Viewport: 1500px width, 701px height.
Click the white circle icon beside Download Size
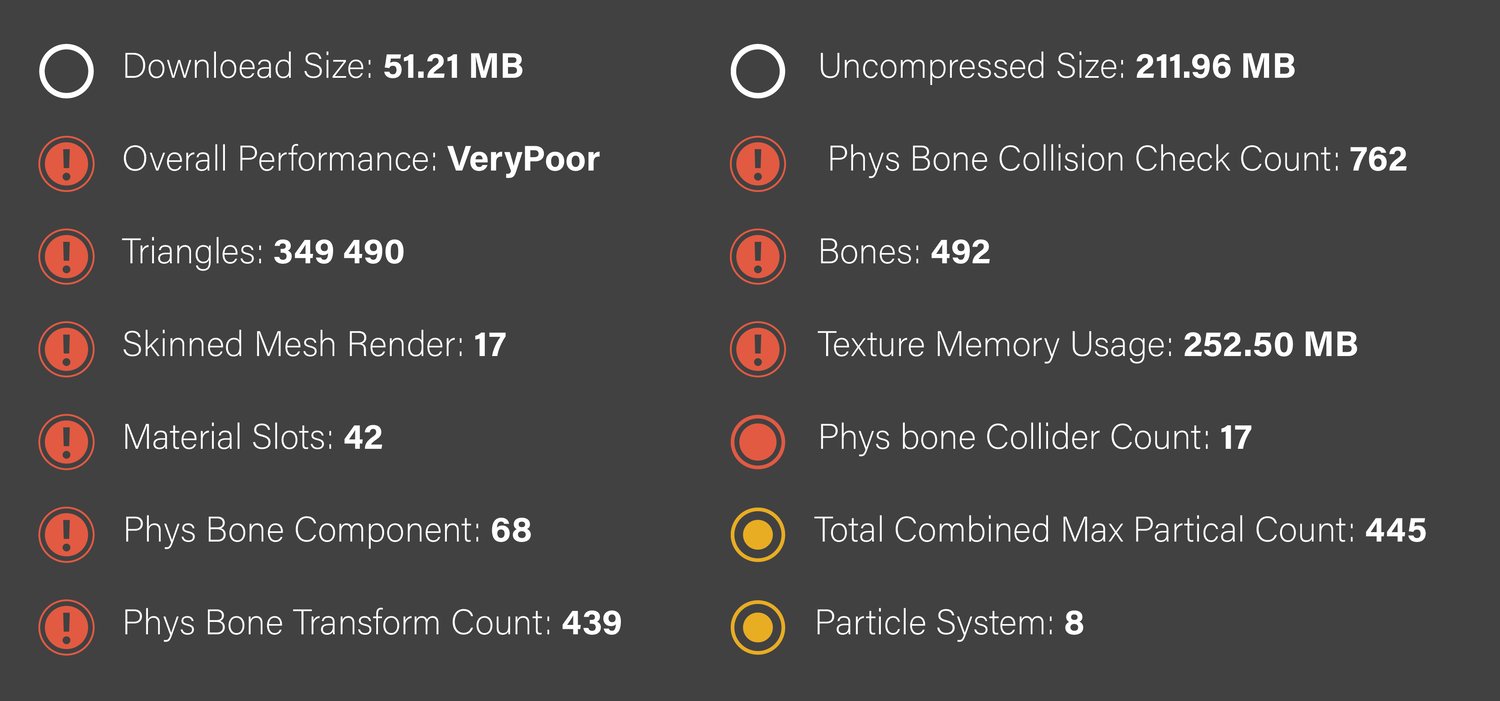[x=66, y=71]
